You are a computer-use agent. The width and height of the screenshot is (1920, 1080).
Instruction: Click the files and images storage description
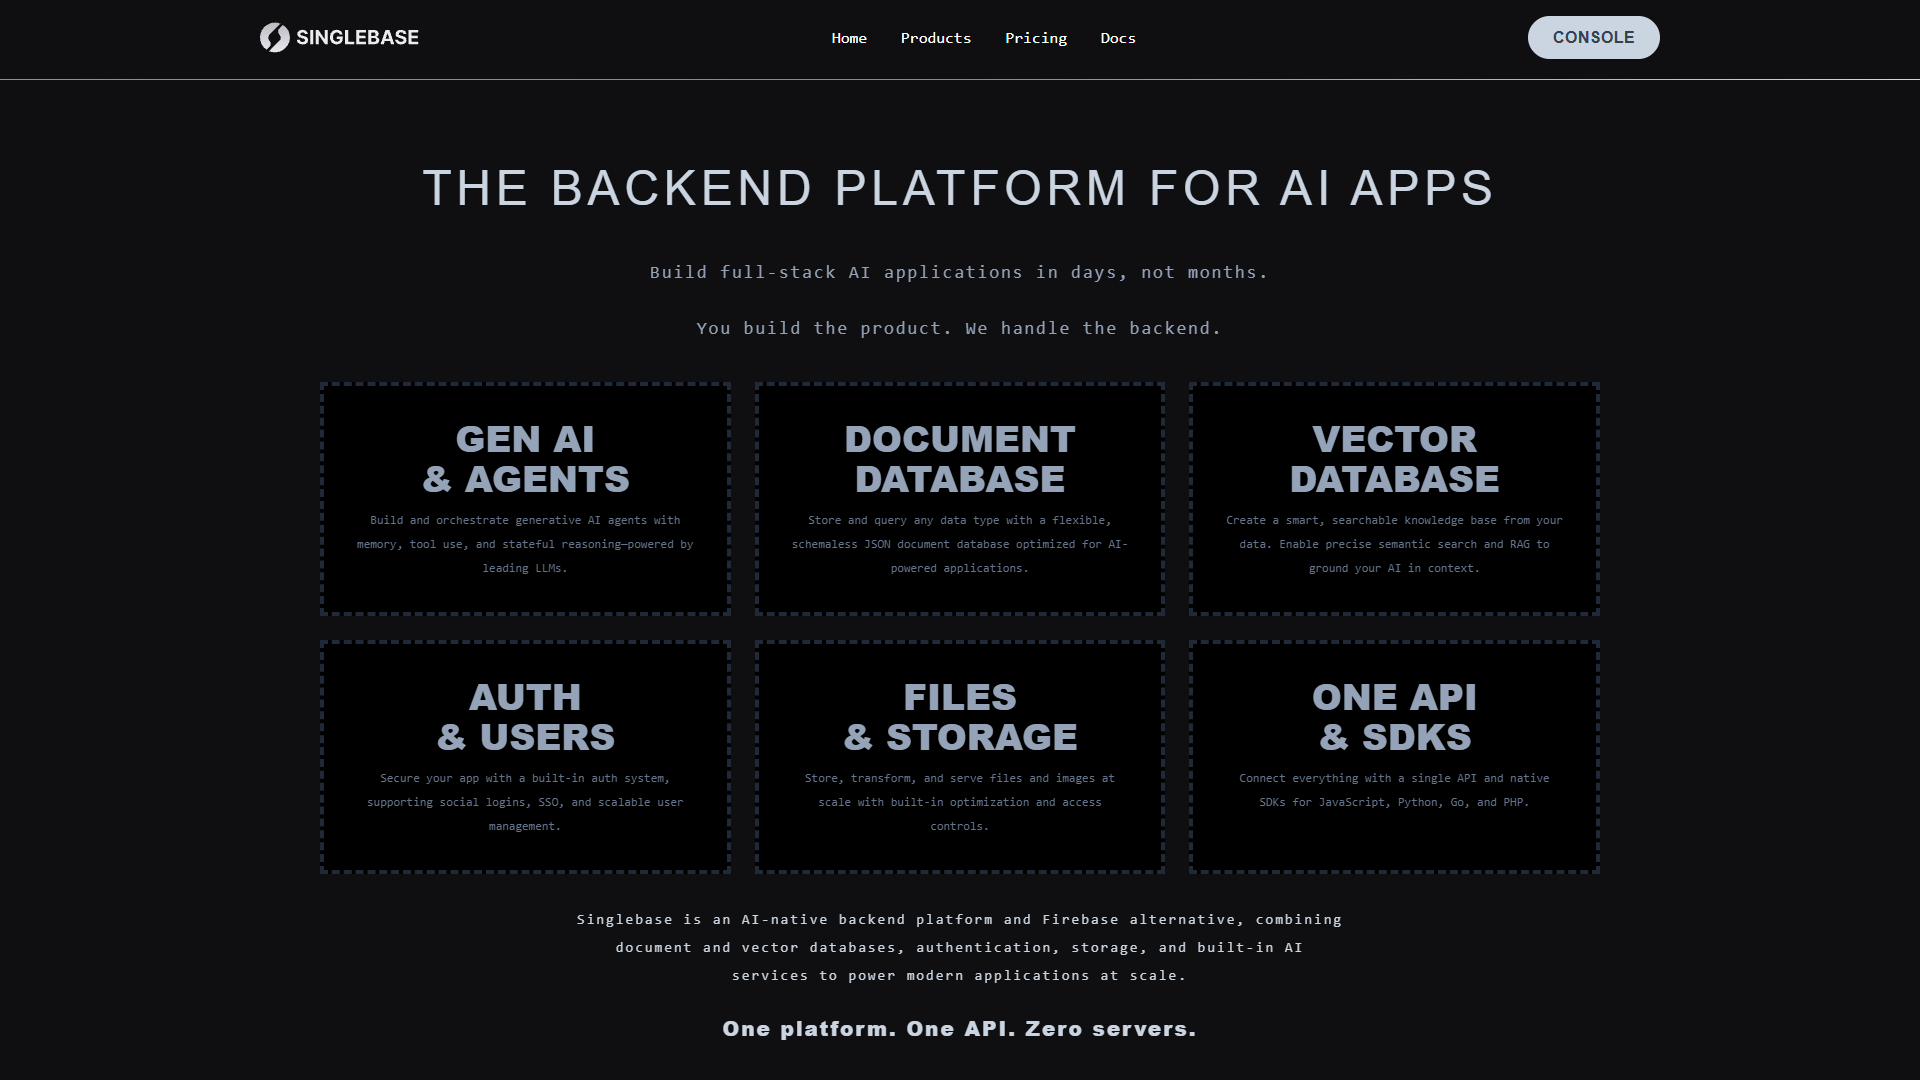coord(960,802)
